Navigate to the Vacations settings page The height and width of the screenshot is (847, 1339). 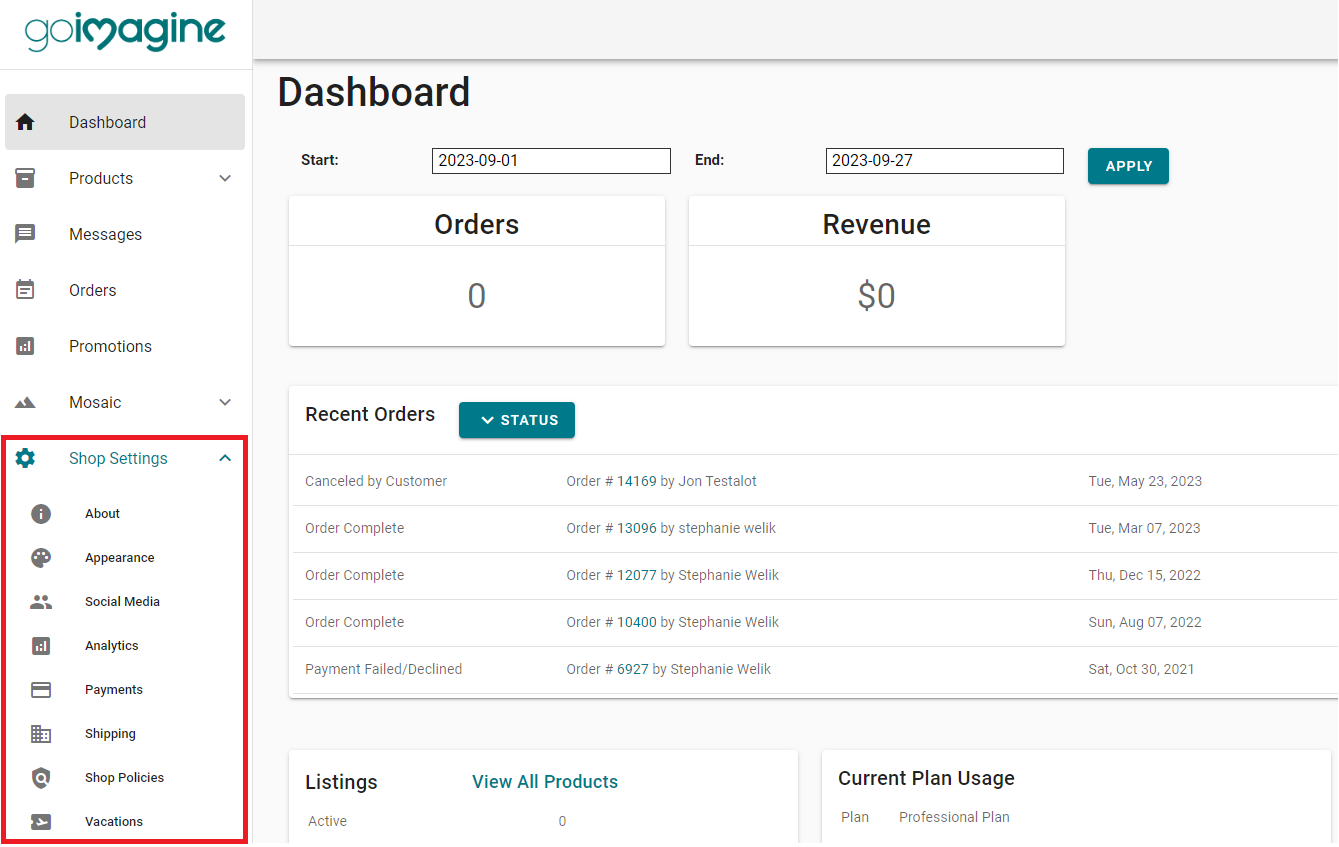pos(114,821)
